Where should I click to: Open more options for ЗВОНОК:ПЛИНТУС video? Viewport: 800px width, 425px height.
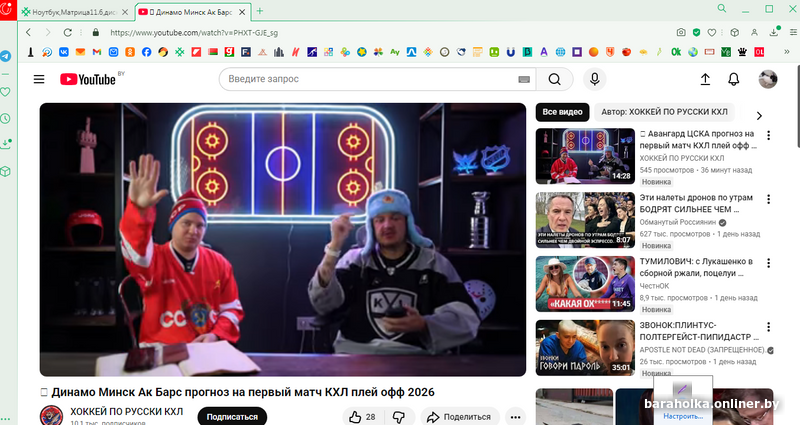(x=768, y=327)
